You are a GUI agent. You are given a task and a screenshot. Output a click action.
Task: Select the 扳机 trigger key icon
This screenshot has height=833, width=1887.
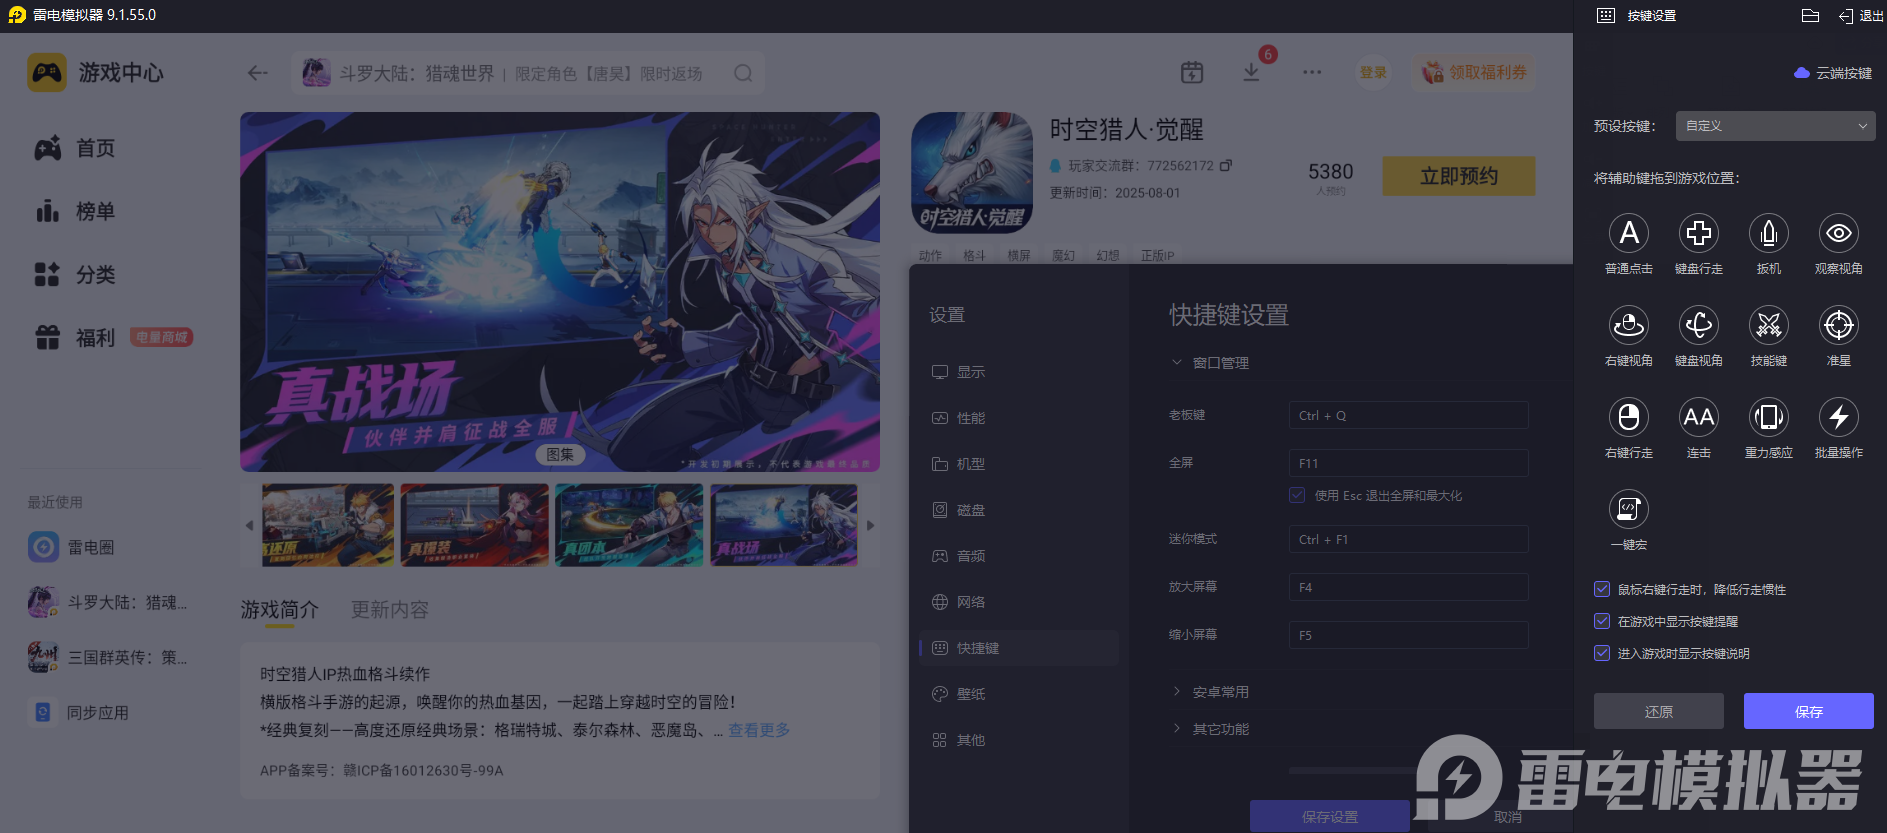(1768, 233)
